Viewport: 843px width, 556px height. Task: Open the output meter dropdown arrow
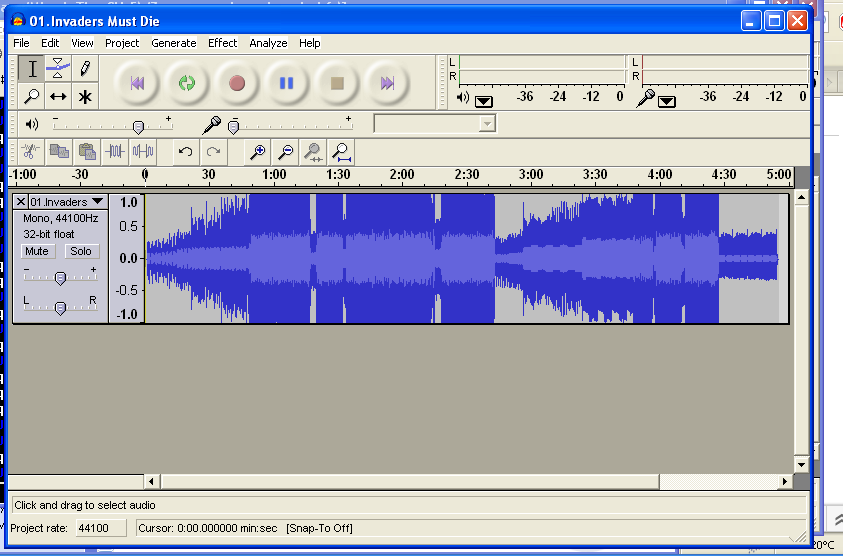[x=484, y=100]
